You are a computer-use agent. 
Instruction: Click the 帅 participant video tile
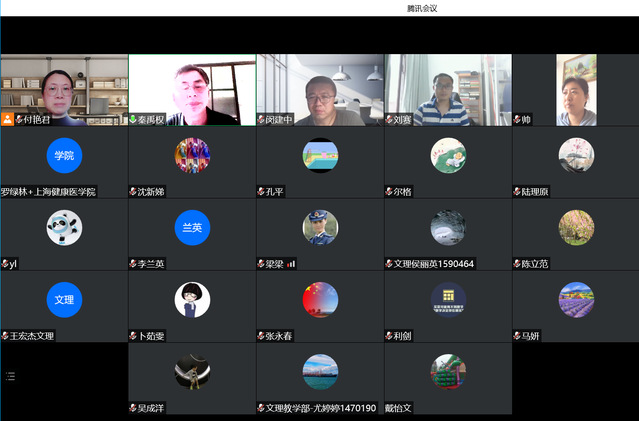[575, 88]
